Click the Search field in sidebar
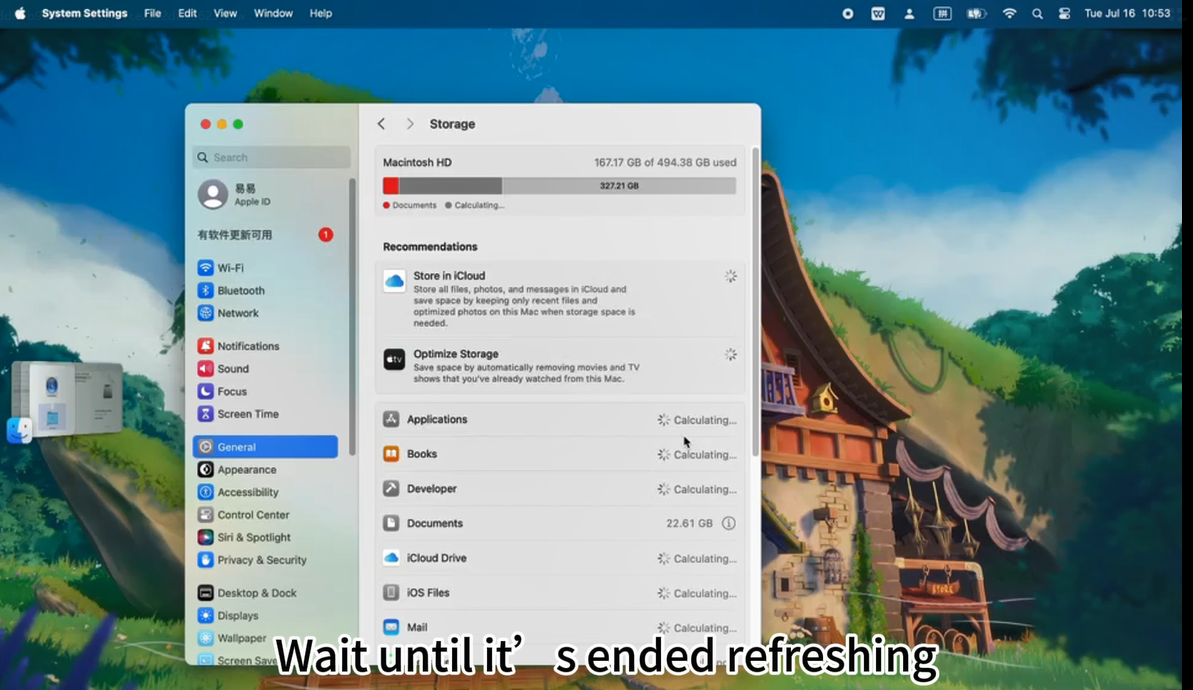This screenshot has height=690, width=1193. tap(272, 157)
